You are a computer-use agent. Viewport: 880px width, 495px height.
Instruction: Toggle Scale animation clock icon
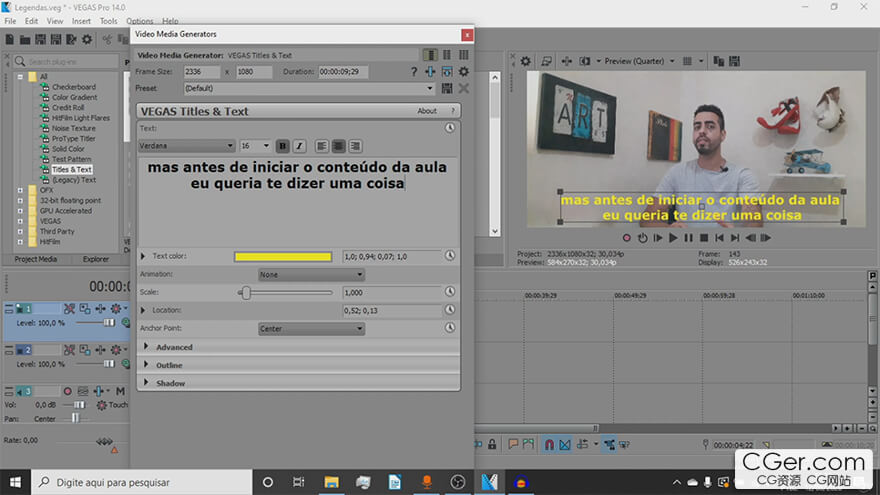tap(450, 291)
